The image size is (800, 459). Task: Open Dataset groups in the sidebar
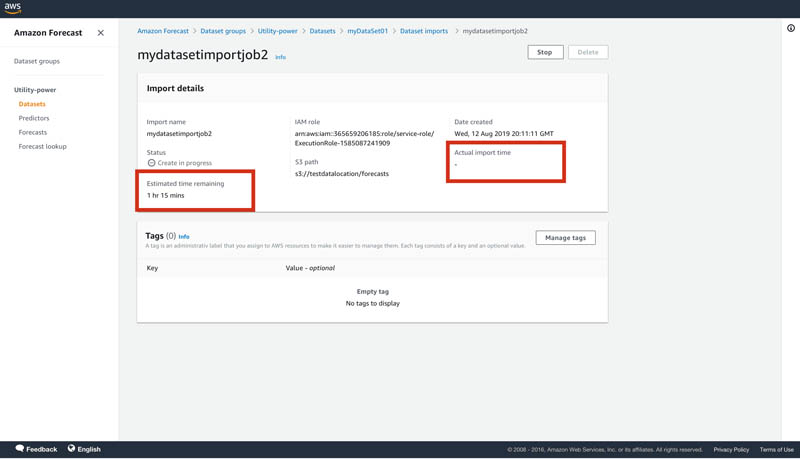[37, 61]
